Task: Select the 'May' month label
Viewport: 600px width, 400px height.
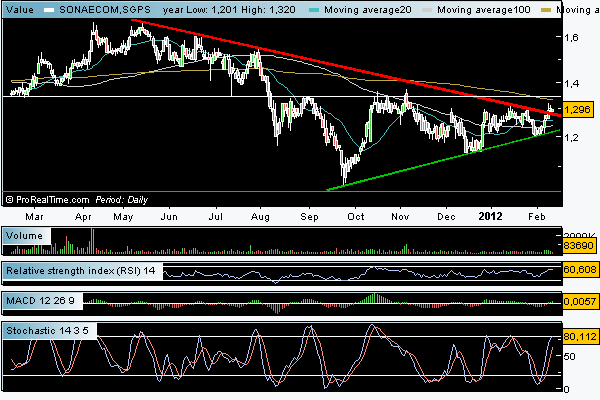Action: pyautogui.click(x=123, y=217)
